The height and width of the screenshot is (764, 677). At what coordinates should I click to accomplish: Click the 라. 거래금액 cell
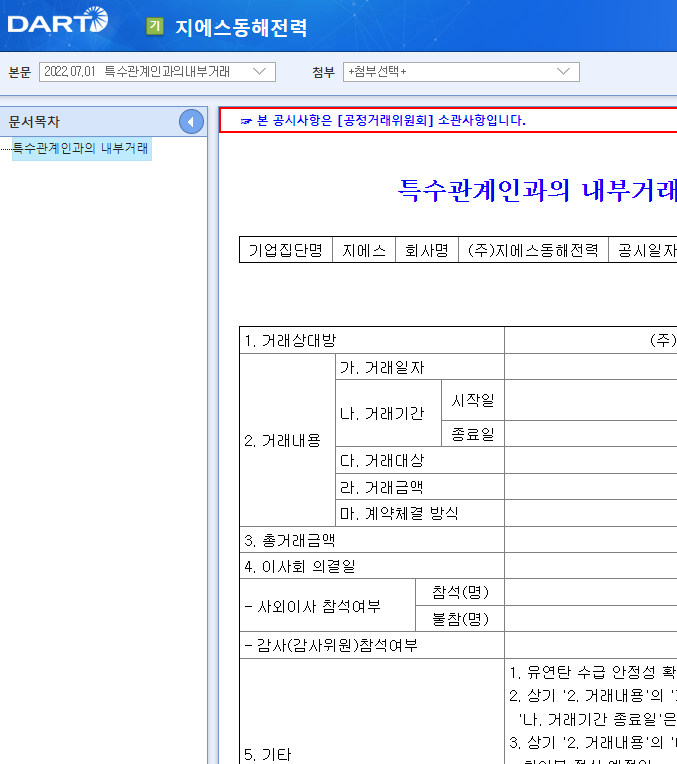pos(420,487)
